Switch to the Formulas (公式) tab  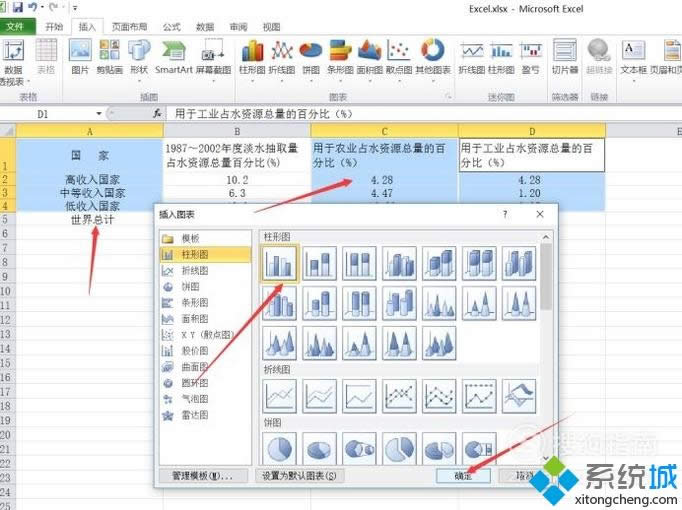point(171,27)
